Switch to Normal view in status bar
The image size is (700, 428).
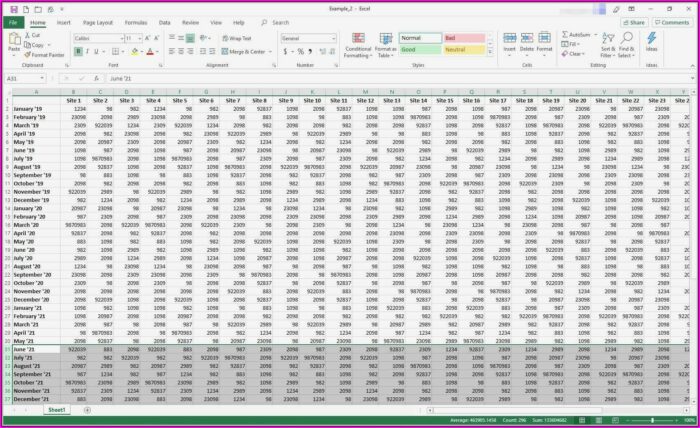[x=582, y=420]
